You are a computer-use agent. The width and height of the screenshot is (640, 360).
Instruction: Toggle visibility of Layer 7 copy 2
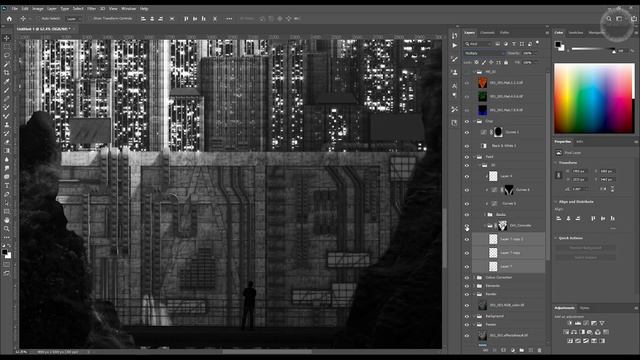tap(467, 239)
